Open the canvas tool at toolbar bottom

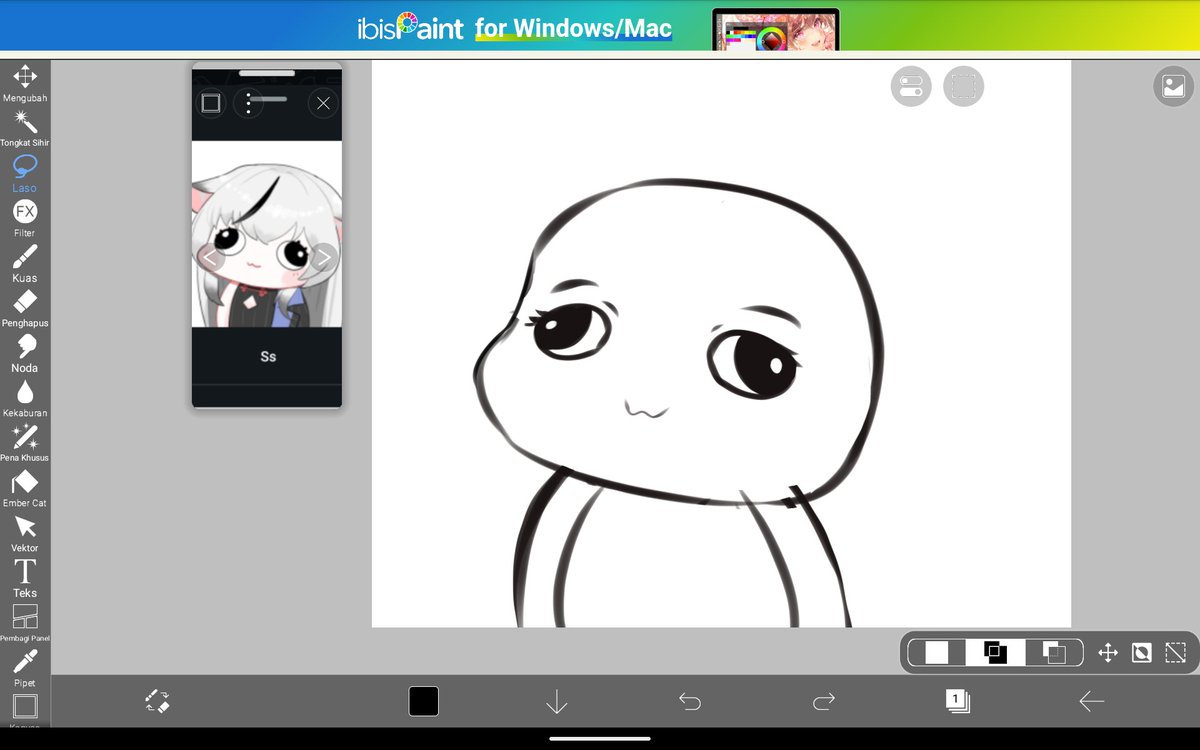pos(25,708)
